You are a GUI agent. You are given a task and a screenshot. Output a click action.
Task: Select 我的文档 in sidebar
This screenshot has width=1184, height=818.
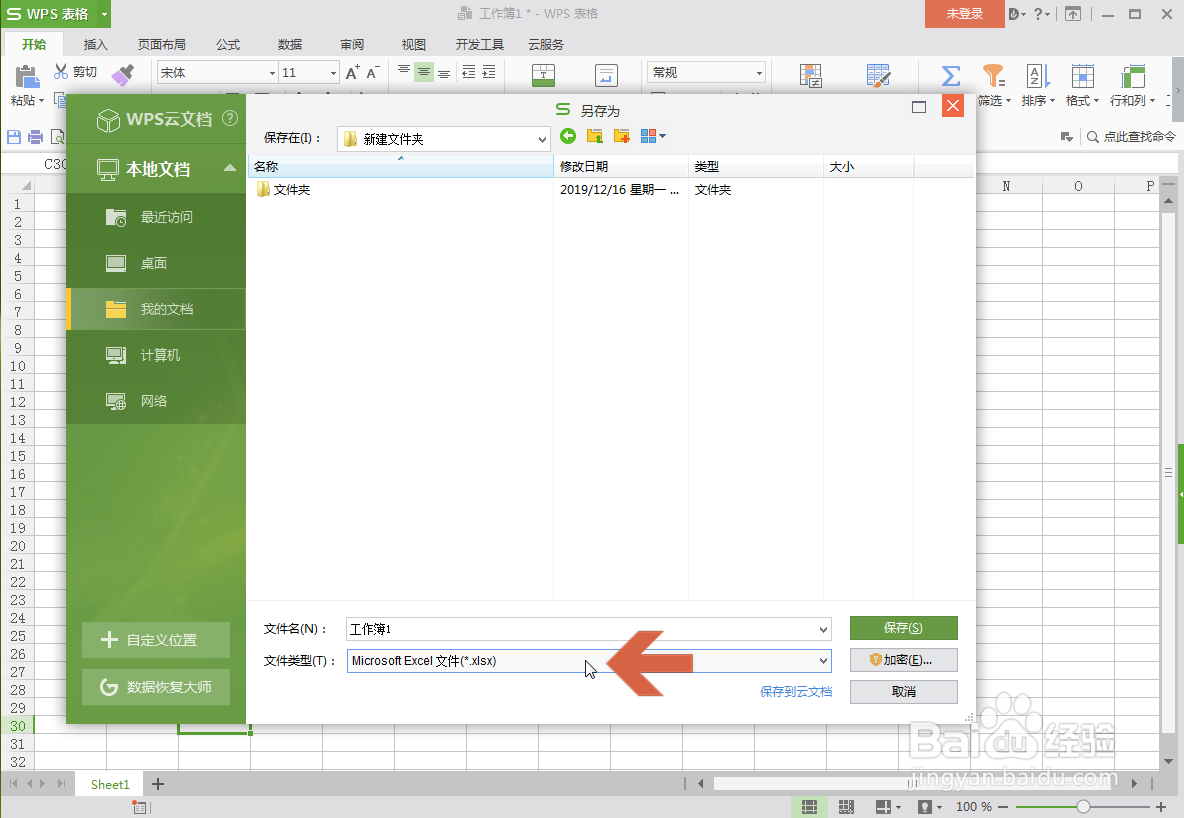coord(156,309)
